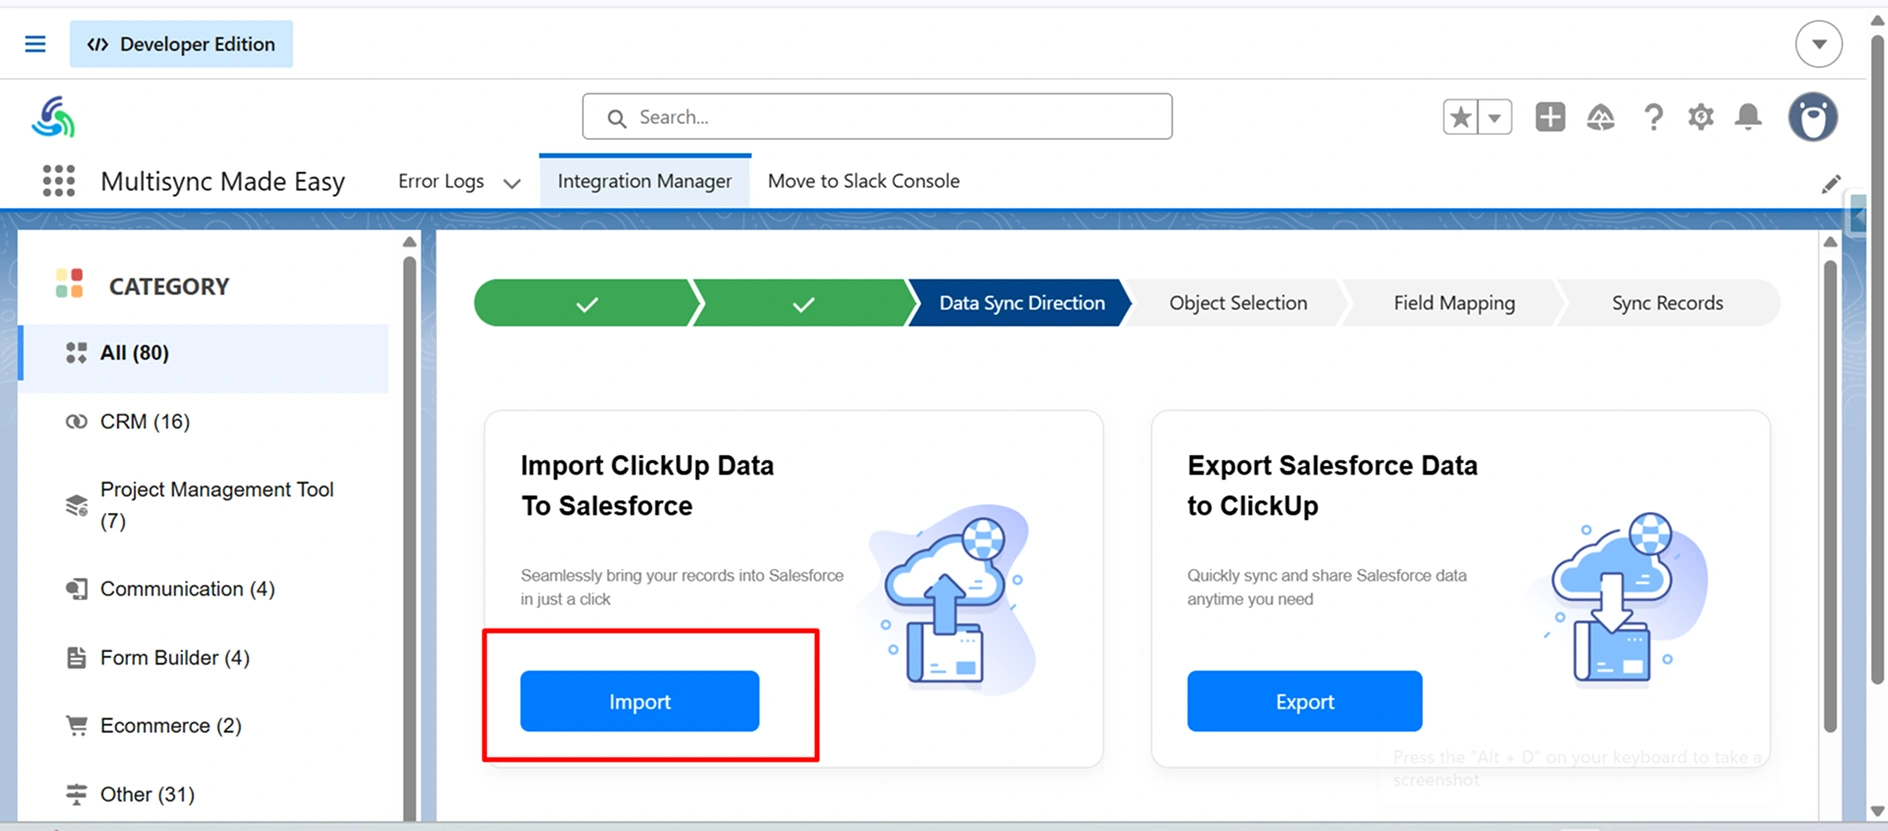Click the pencil edit navigation icon
This screenshot has width=1888, height=831.
tap(1830, 184)
